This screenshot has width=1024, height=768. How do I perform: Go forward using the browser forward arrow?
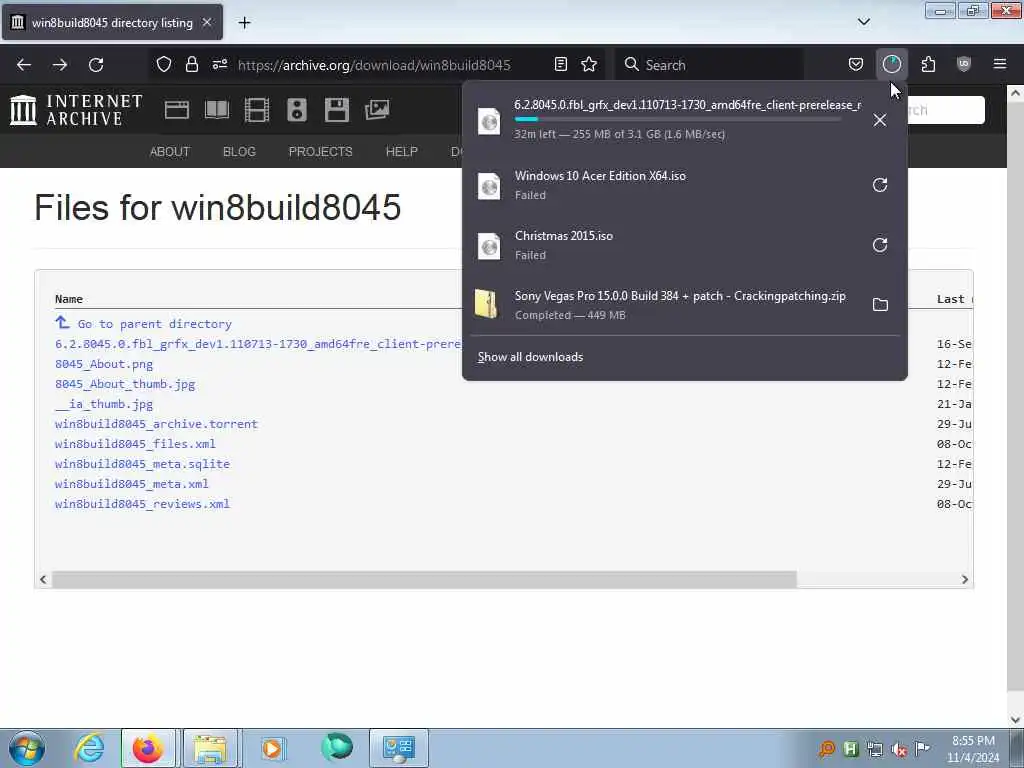[60, 65]
